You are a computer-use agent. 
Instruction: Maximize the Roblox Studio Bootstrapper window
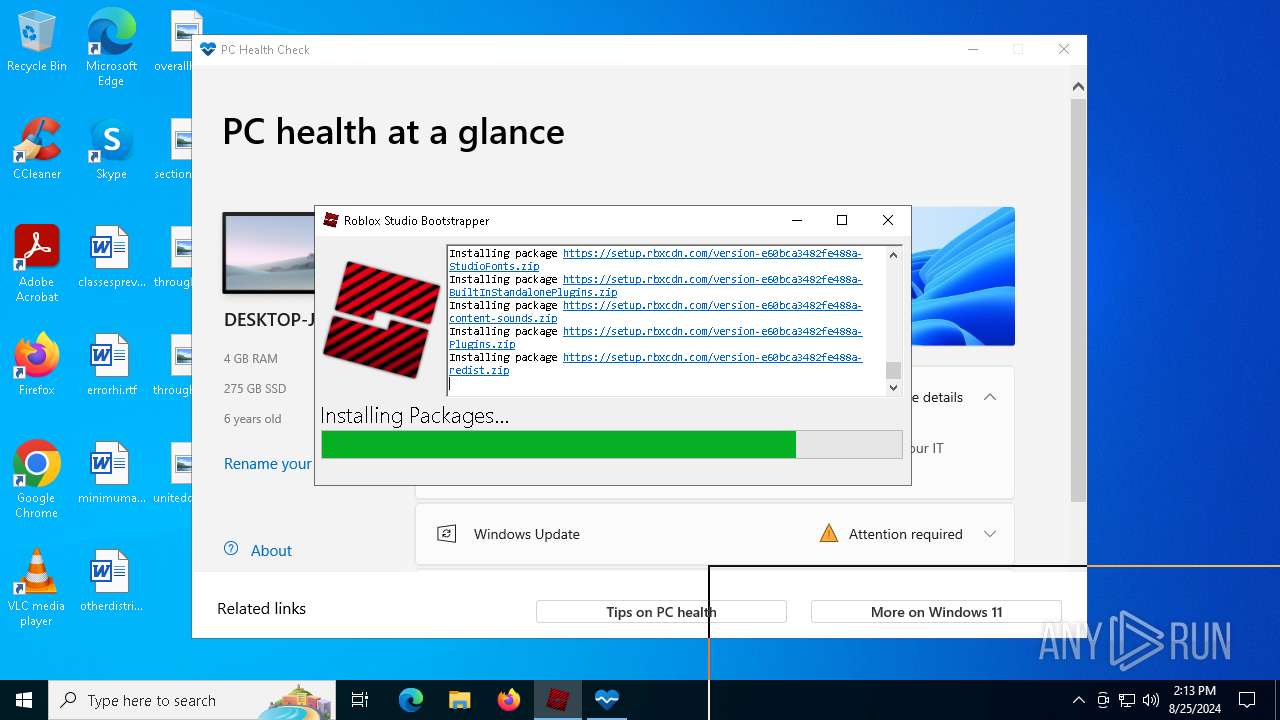(842, 220)
